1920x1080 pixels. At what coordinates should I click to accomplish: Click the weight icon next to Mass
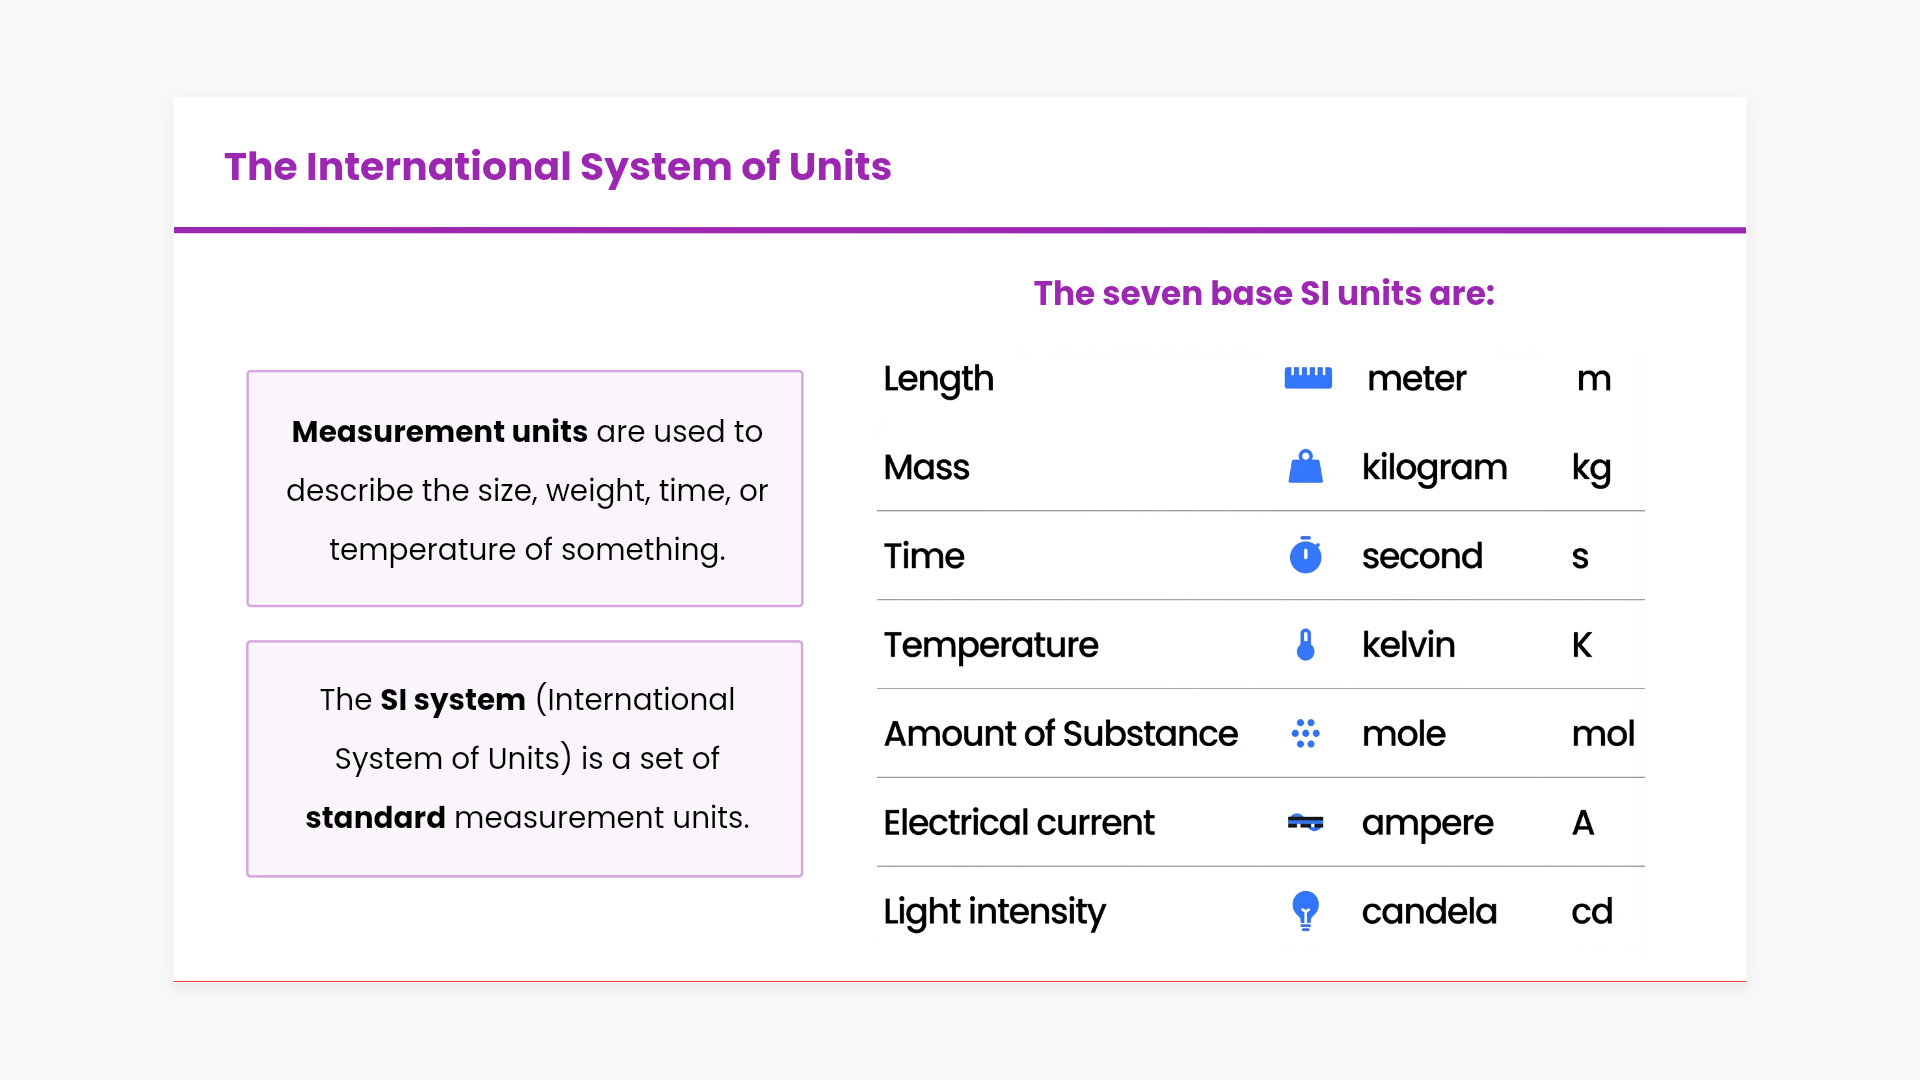pos(1305,467)
